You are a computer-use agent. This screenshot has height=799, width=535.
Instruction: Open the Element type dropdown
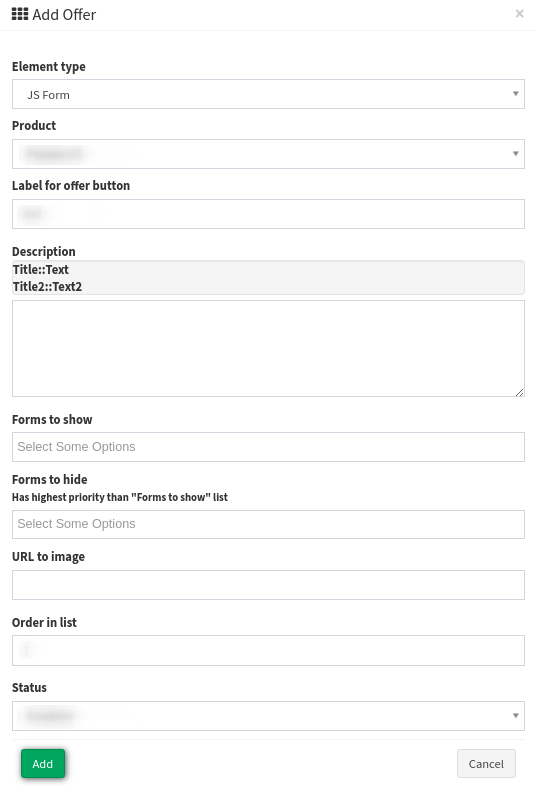[268, 94]
